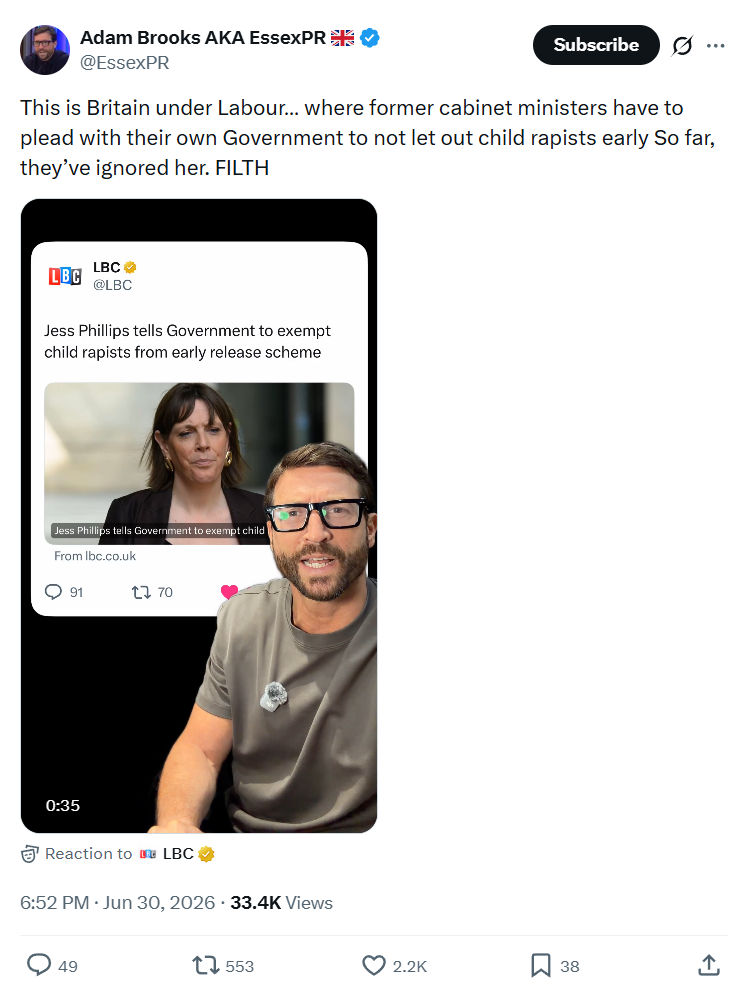739x991 pixels.
Task: Subscribe to Adam Brooks
Action: [596, 45]
